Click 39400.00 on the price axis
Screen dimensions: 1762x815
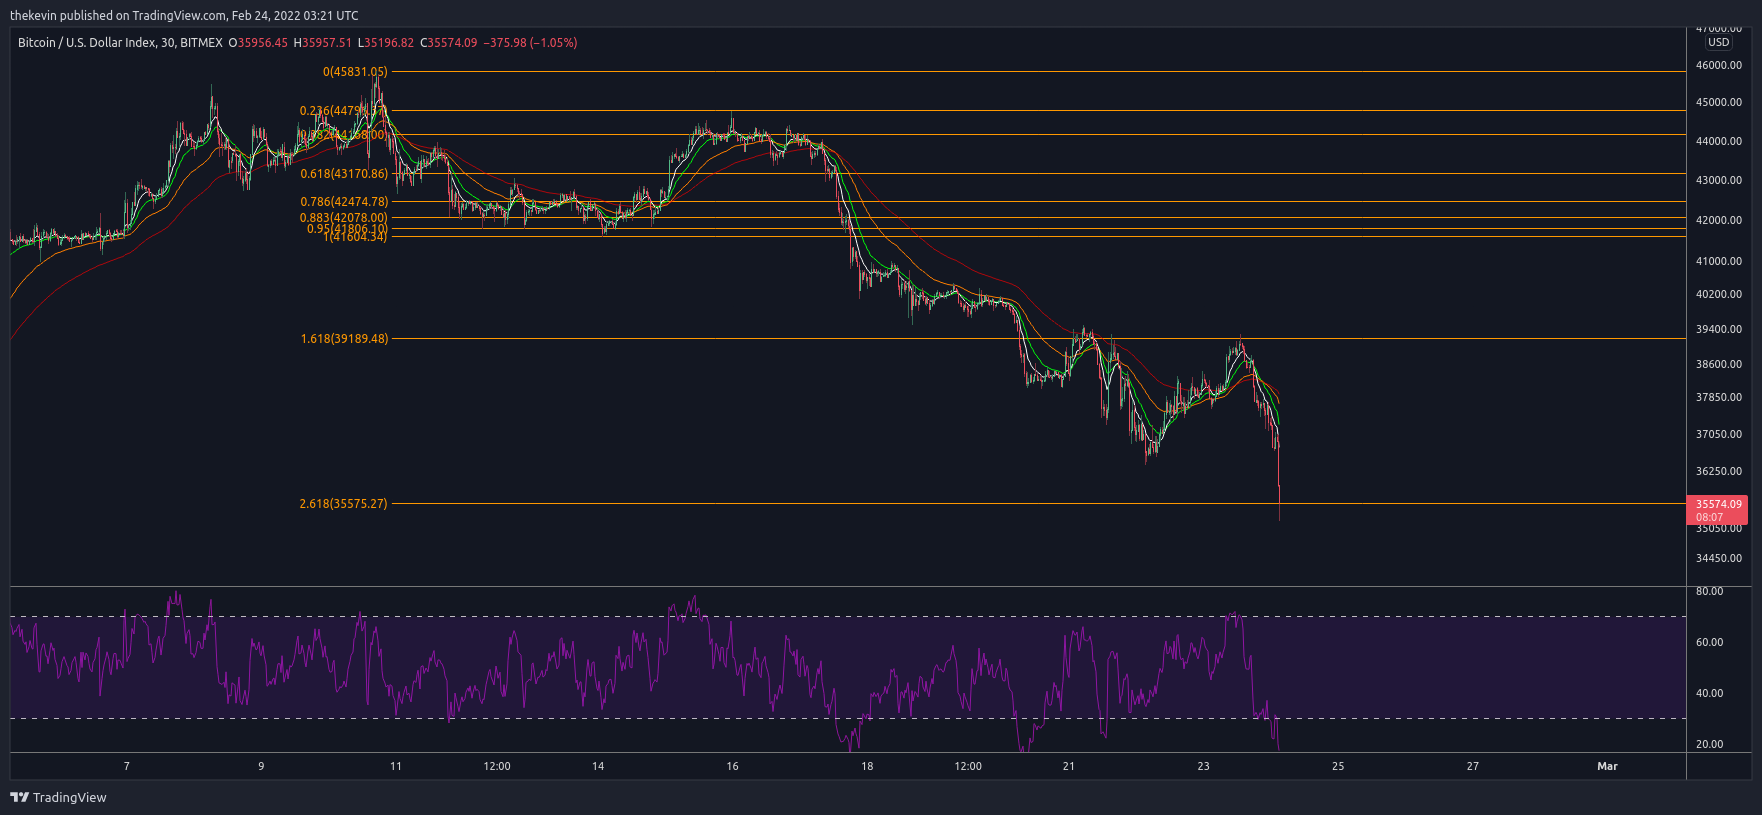[1719, 329]
